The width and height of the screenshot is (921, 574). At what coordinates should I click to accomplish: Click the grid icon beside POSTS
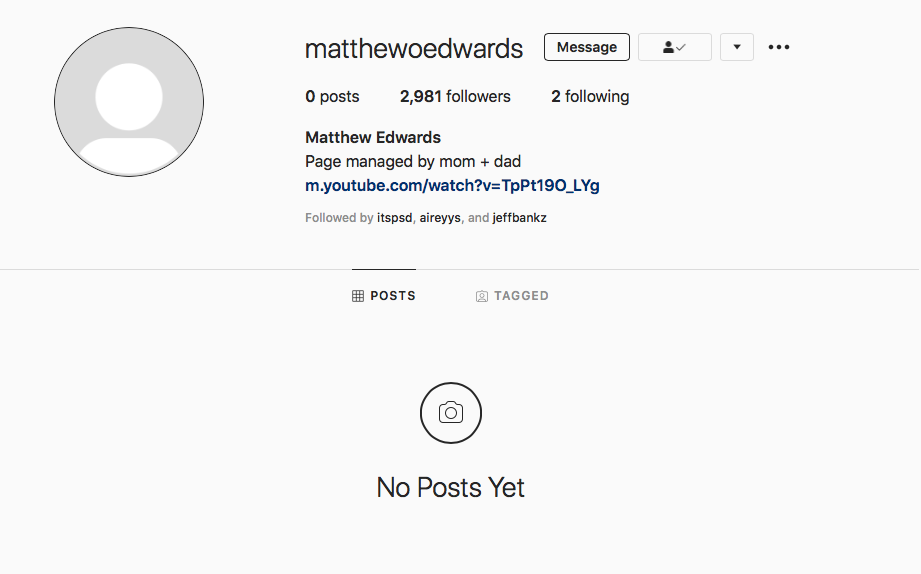(x=358, y=296)
